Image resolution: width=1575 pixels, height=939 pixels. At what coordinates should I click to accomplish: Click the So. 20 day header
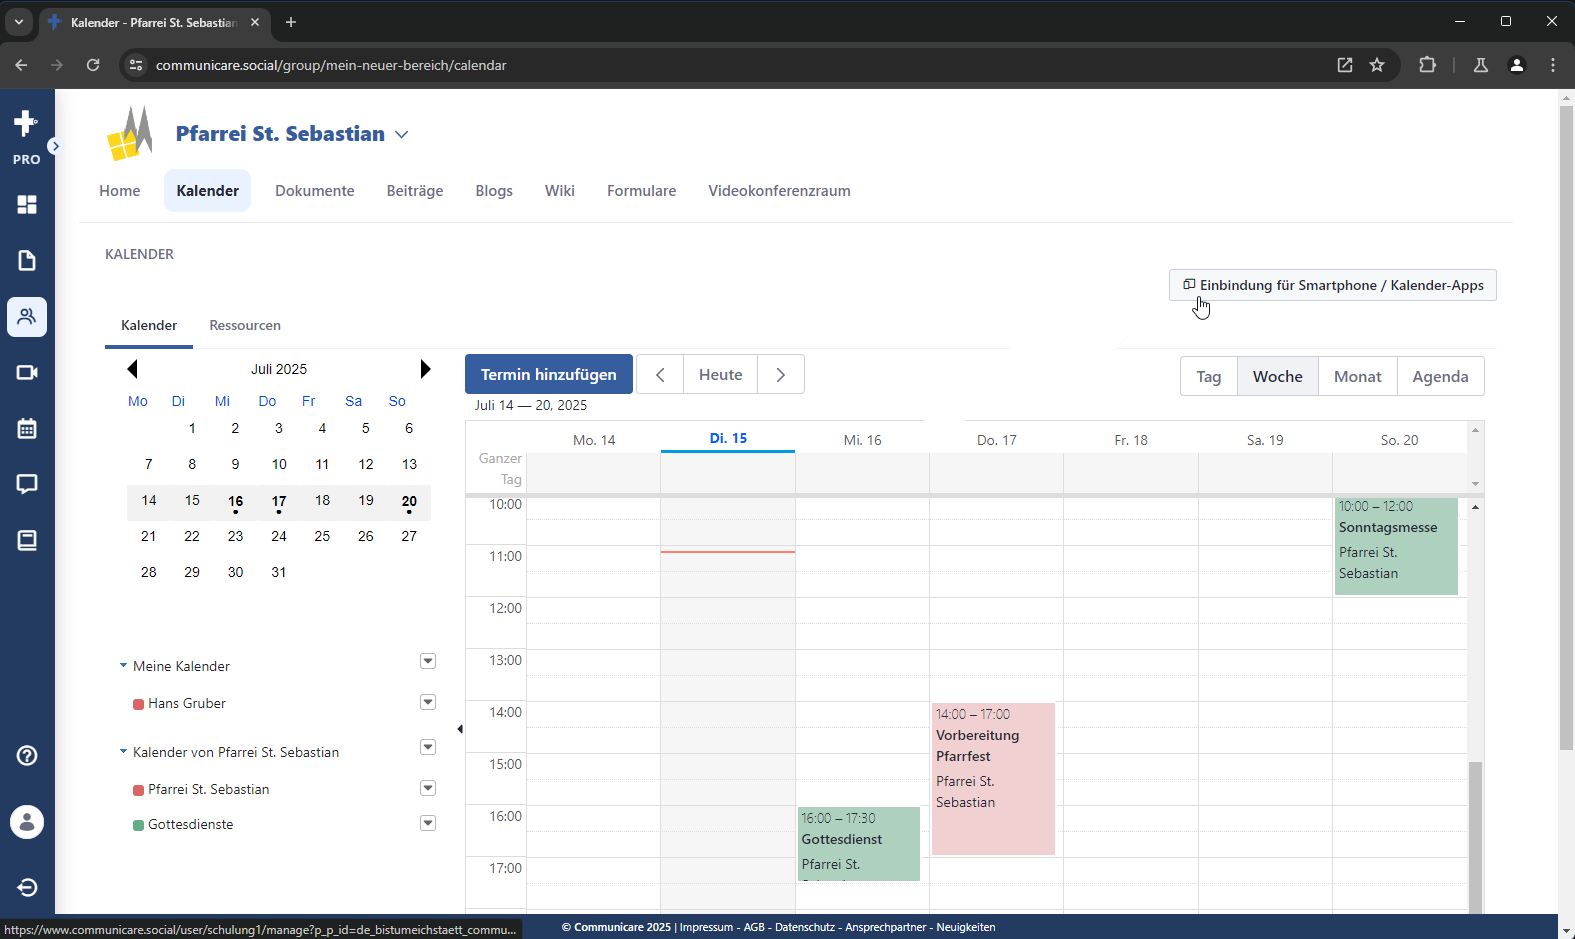point(1399,440)
